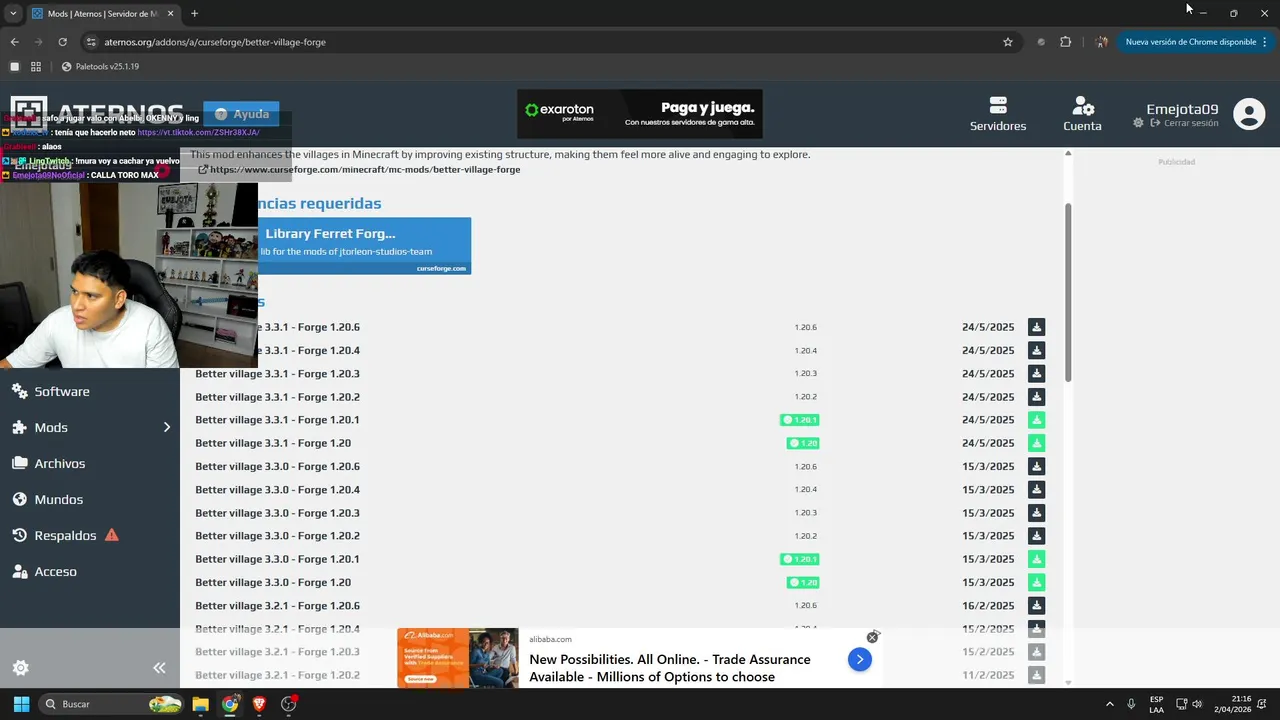1280x720 pixels.
Task: Switch the ESP LAA keyboard language
Action: pos(1156,704)
